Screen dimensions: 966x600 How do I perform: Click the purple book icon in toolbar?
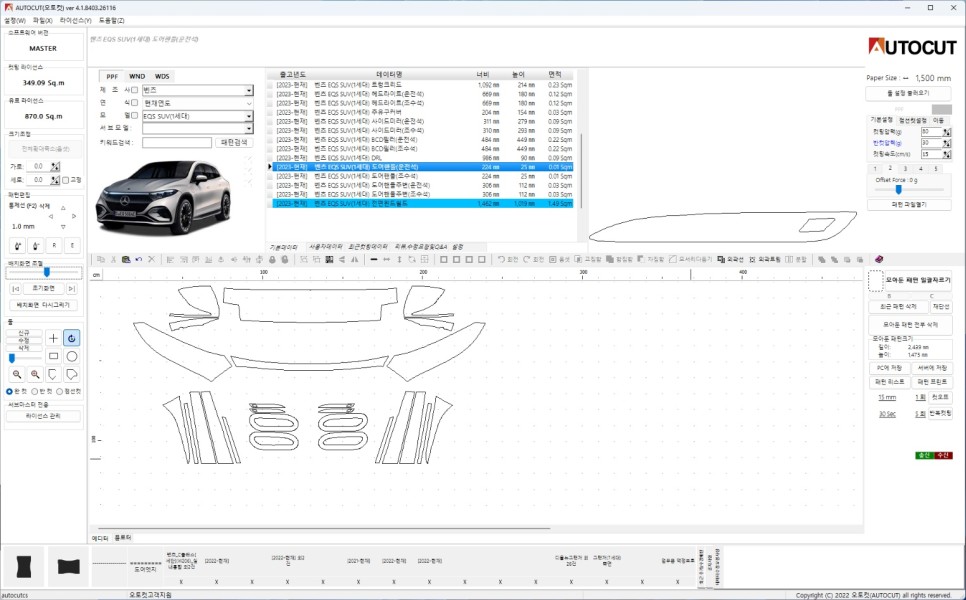point(879,259)
